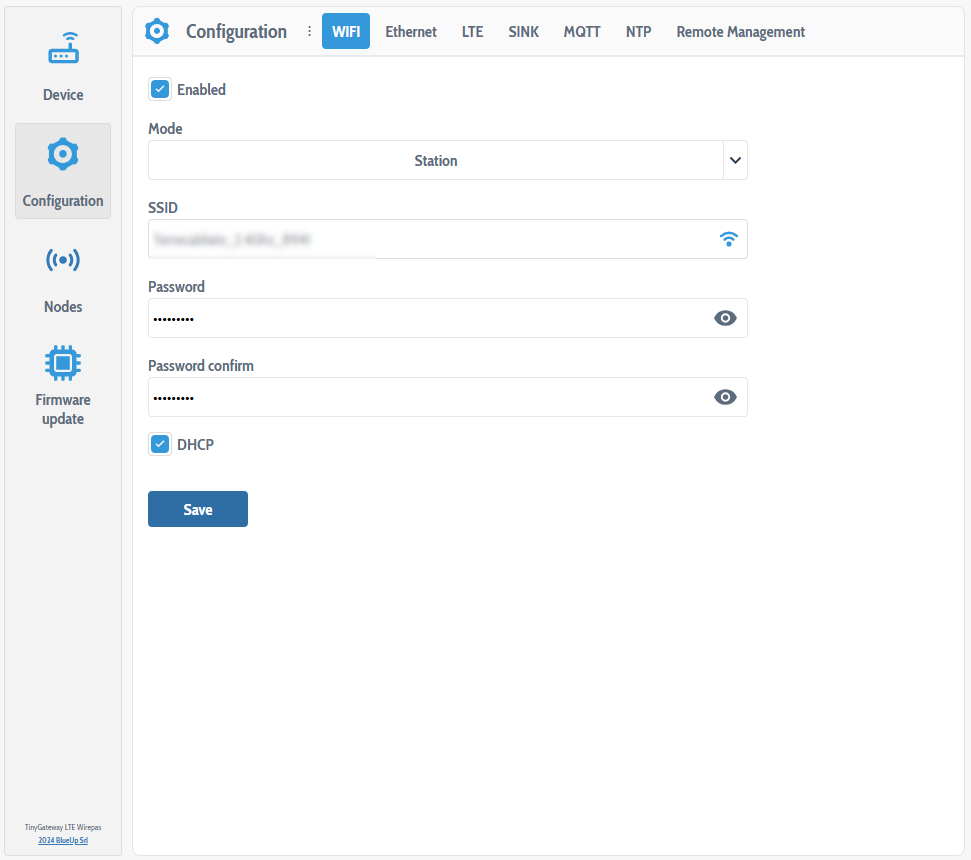Open the Station mode selector

[x=435, y=160]
